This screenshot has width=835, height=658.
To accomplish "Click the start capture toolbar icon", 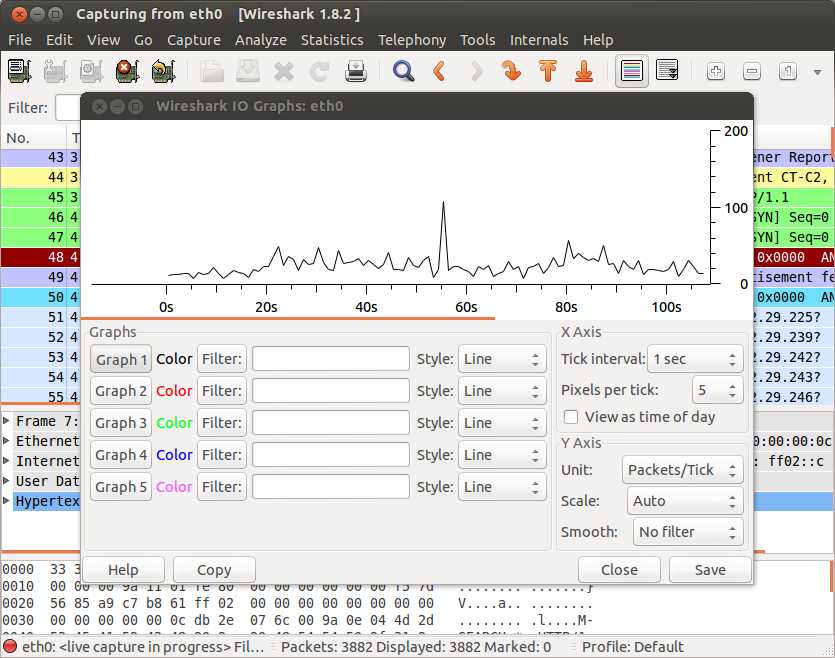I will pos(91,71).
